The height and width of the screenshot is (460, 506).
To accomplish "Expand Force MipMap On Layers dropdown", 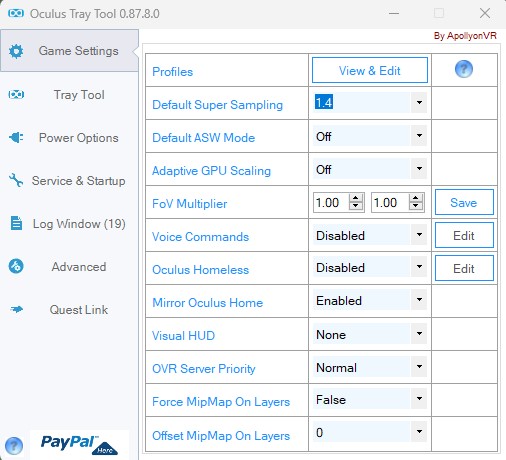I will pyautogui.click(x=419, y=399).
